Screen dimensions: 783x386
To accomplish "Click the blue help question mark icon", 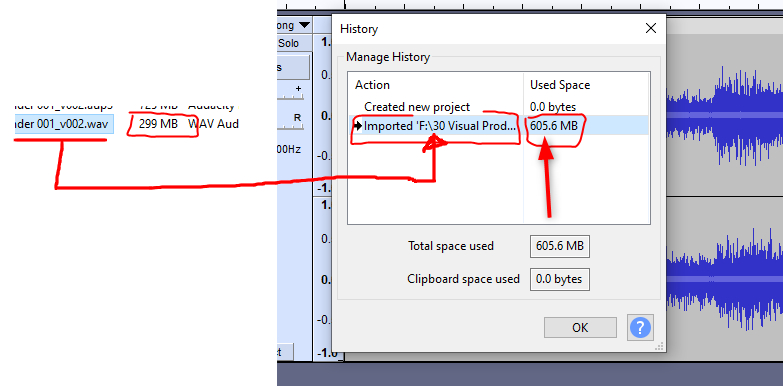I will (640, 328).
